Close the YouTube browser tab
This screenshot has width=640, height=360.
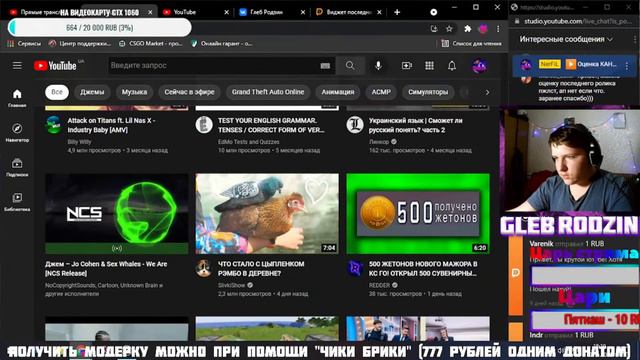tap(227, 12)
